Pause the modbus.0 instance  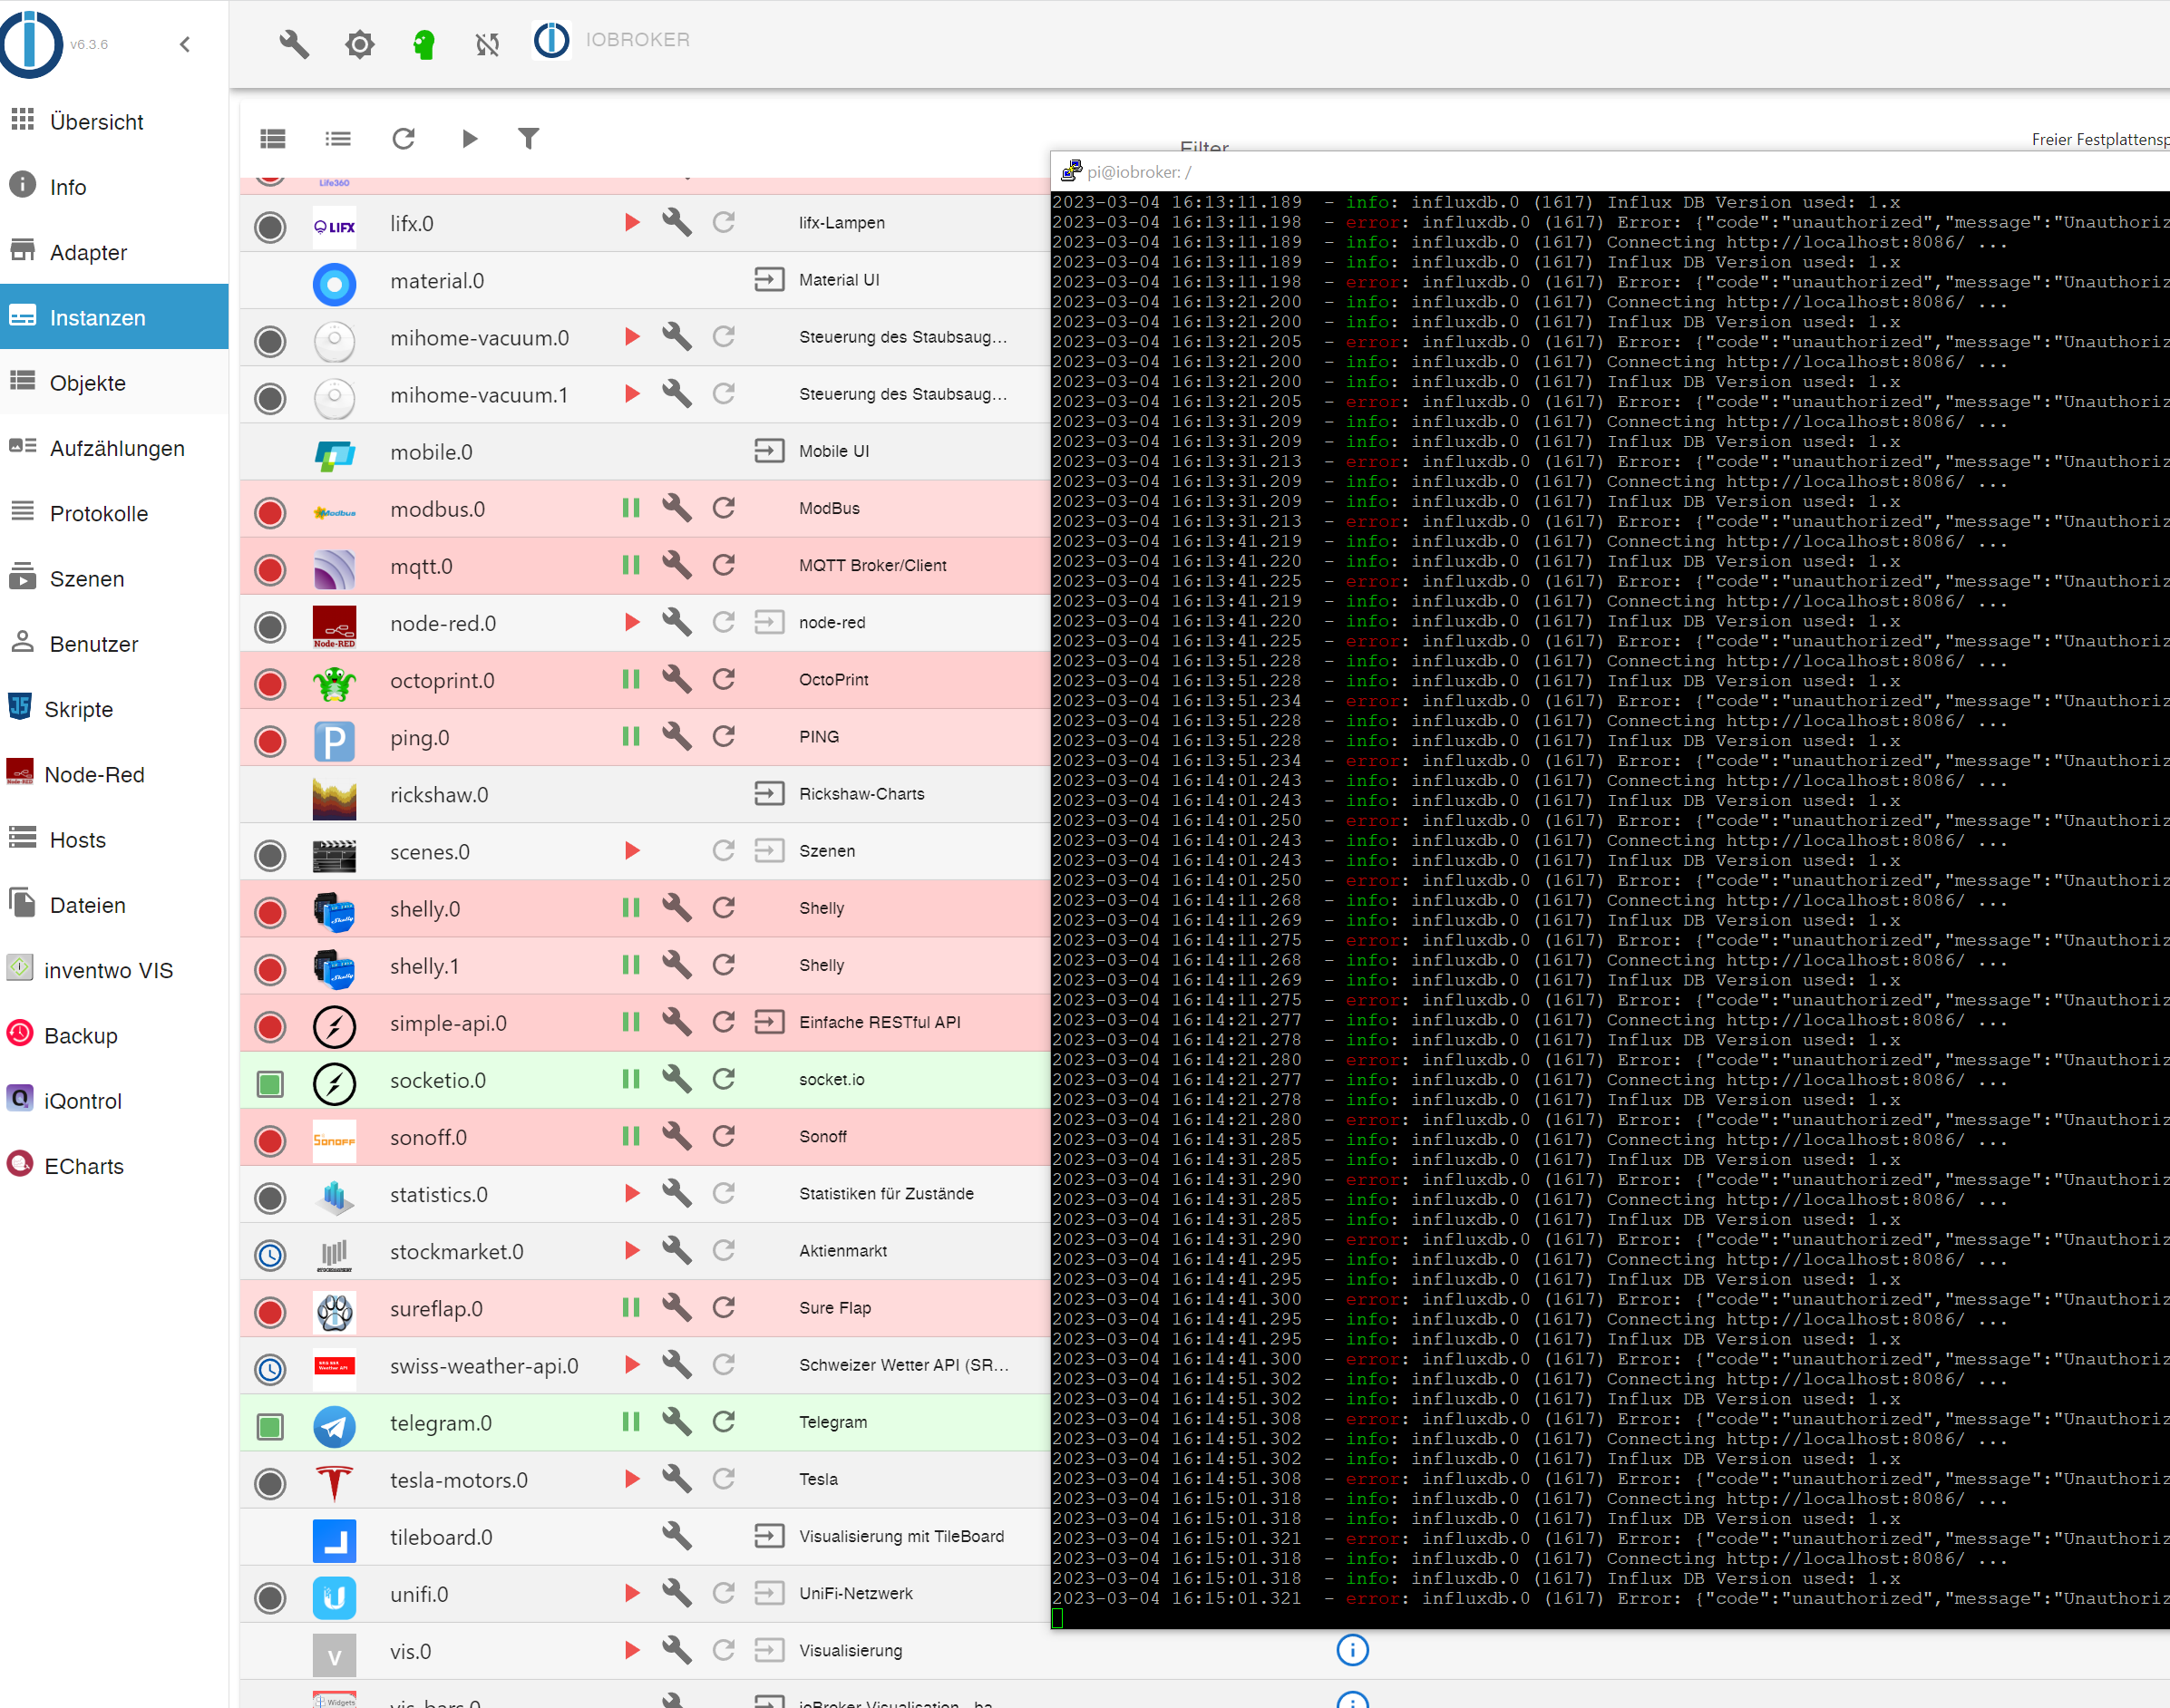point(631,508)
